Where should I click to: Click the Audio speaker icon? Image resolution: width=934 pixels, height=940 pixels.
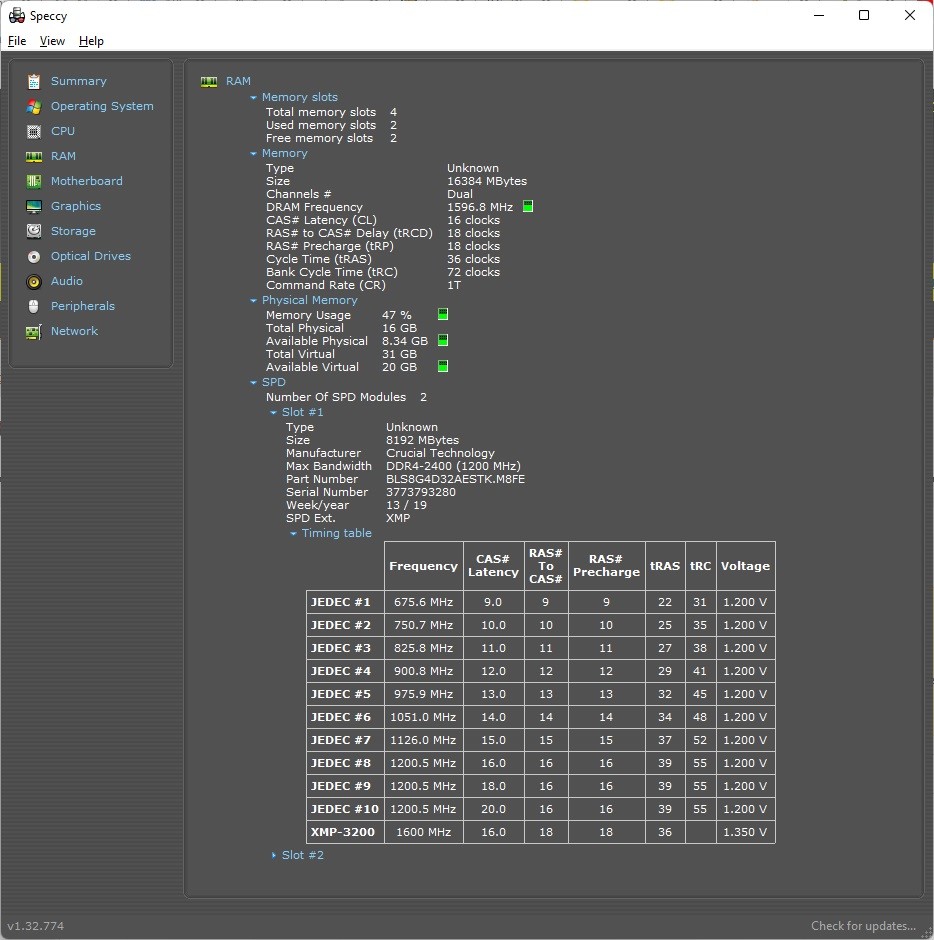(34, 281)
